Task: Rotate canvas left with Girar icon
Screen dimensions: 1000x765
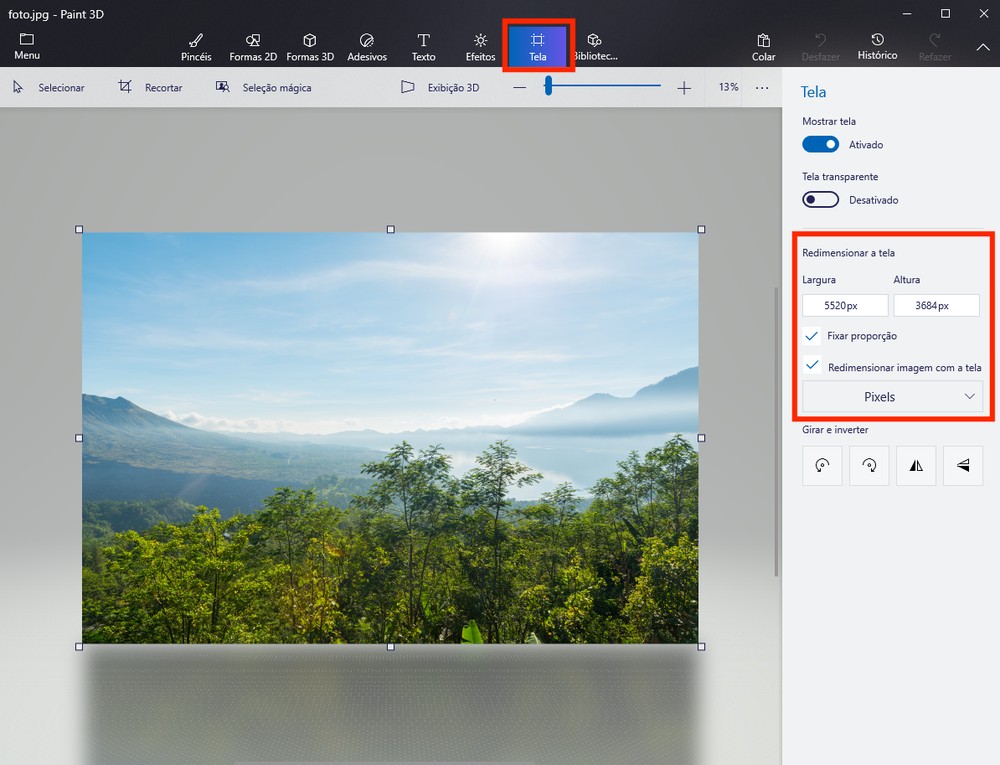Action: click(822, 465)
